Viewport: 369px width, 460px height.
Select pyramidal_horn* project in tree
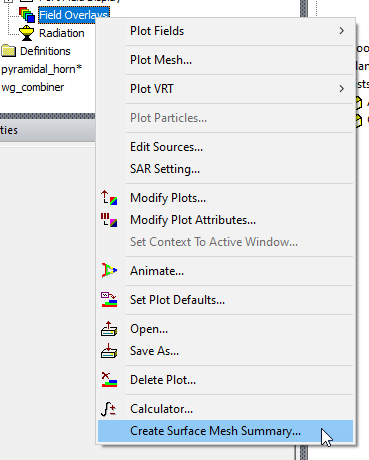click(x=42, y=69)
